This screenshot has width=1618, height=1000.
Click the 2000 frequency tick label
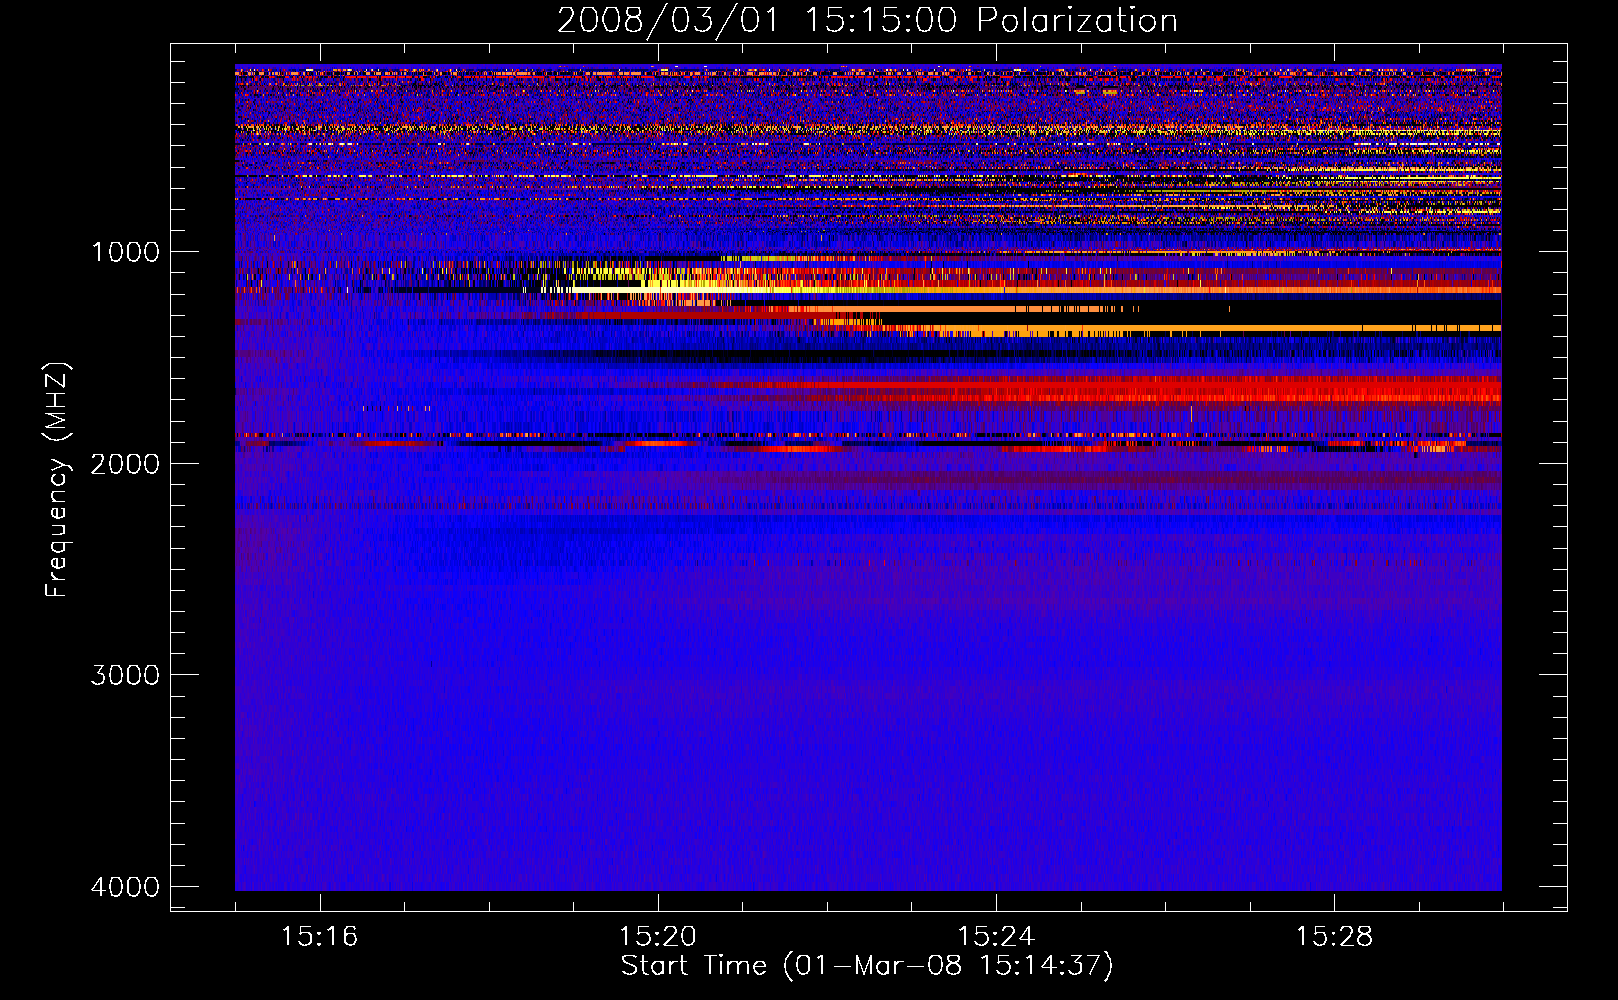[x=125, y=464]
